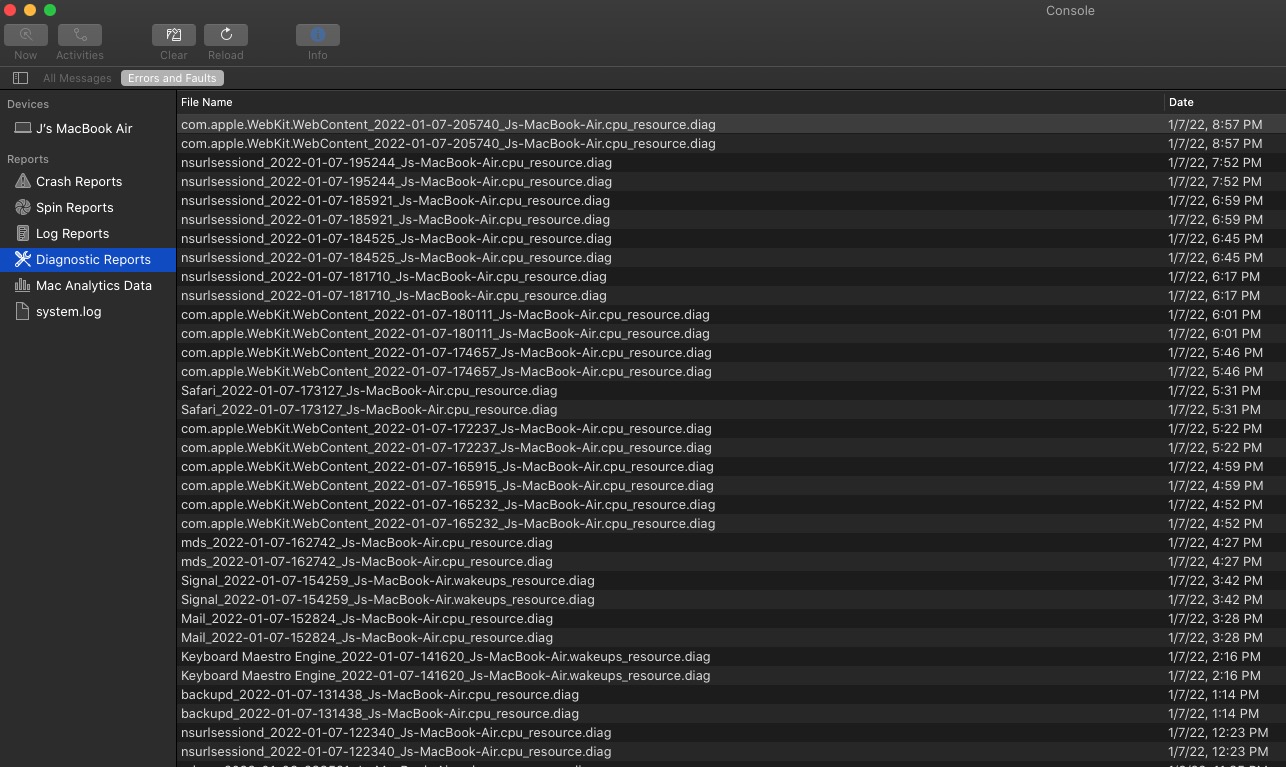Click the Log Reports list icon
The width and height of the screenshot is (1286, 767).
[21, 233]
